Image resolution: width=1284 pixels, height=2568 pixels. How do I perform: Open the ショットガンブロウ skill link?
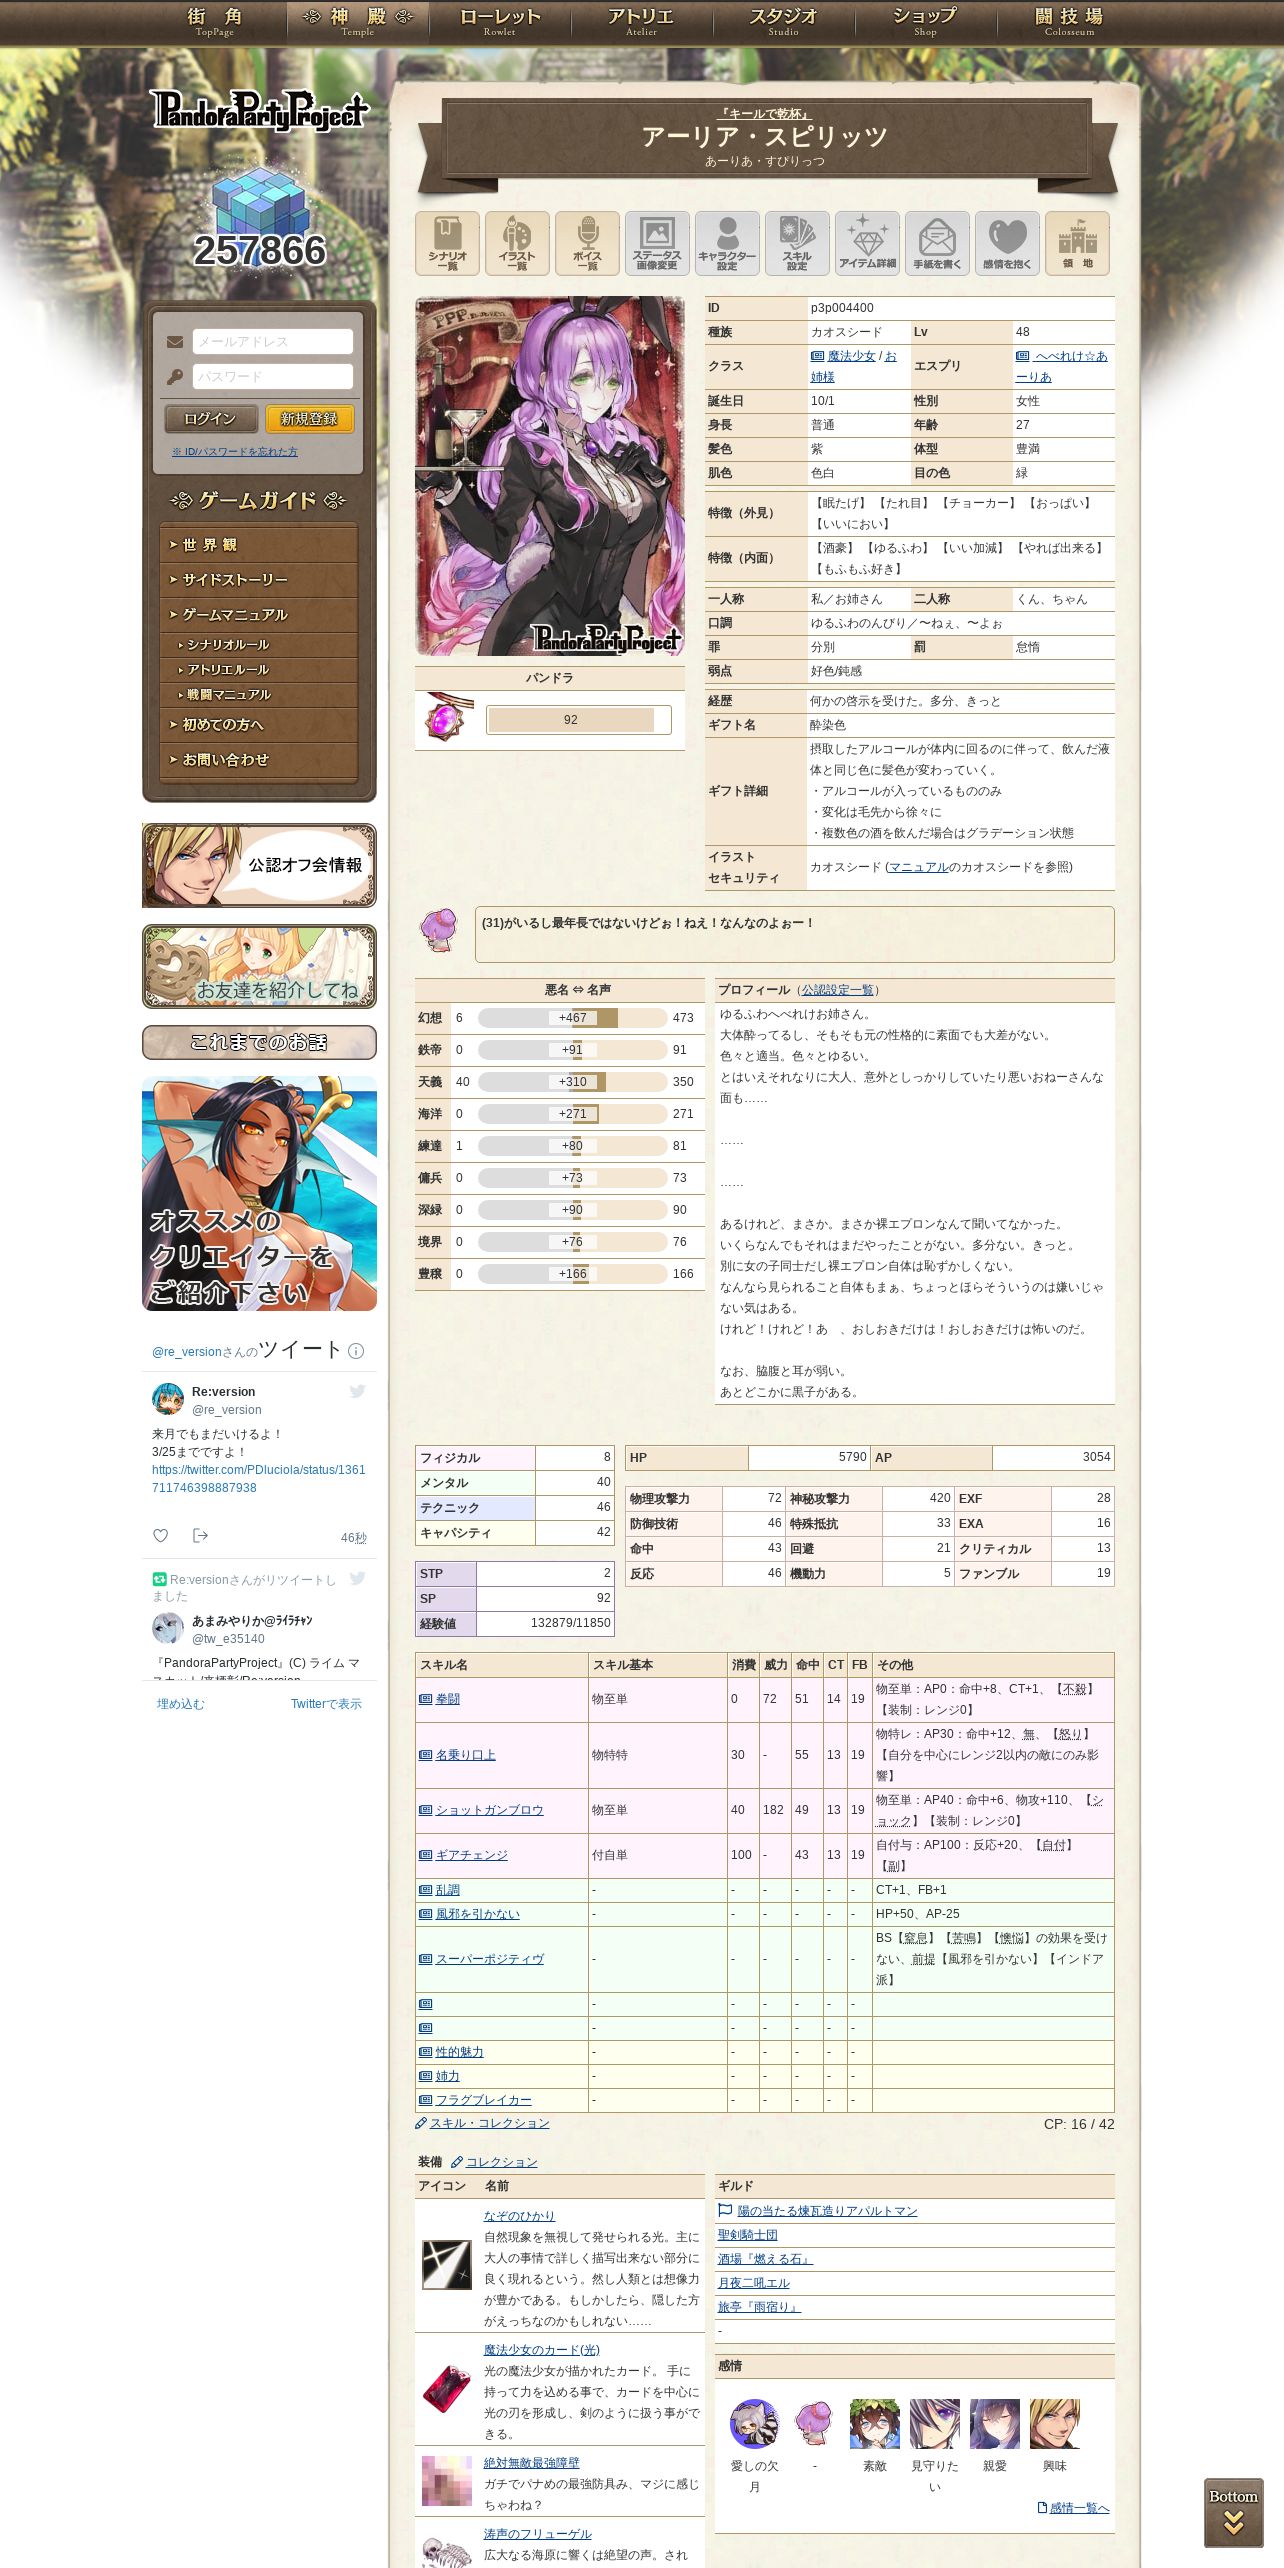489,1810
